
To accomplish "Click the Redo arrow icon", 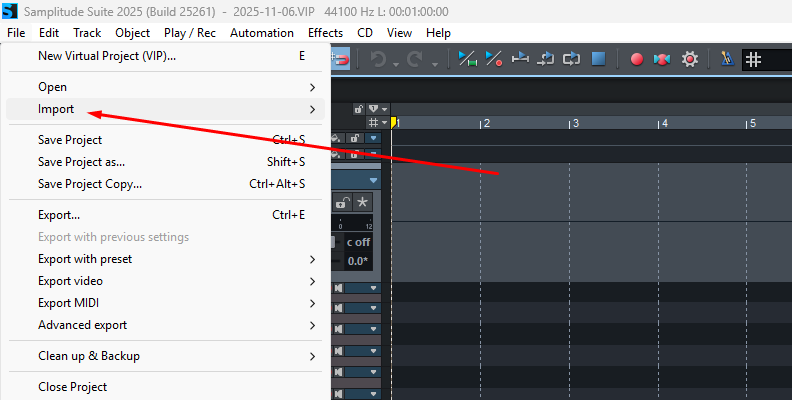I will point(417,60).
